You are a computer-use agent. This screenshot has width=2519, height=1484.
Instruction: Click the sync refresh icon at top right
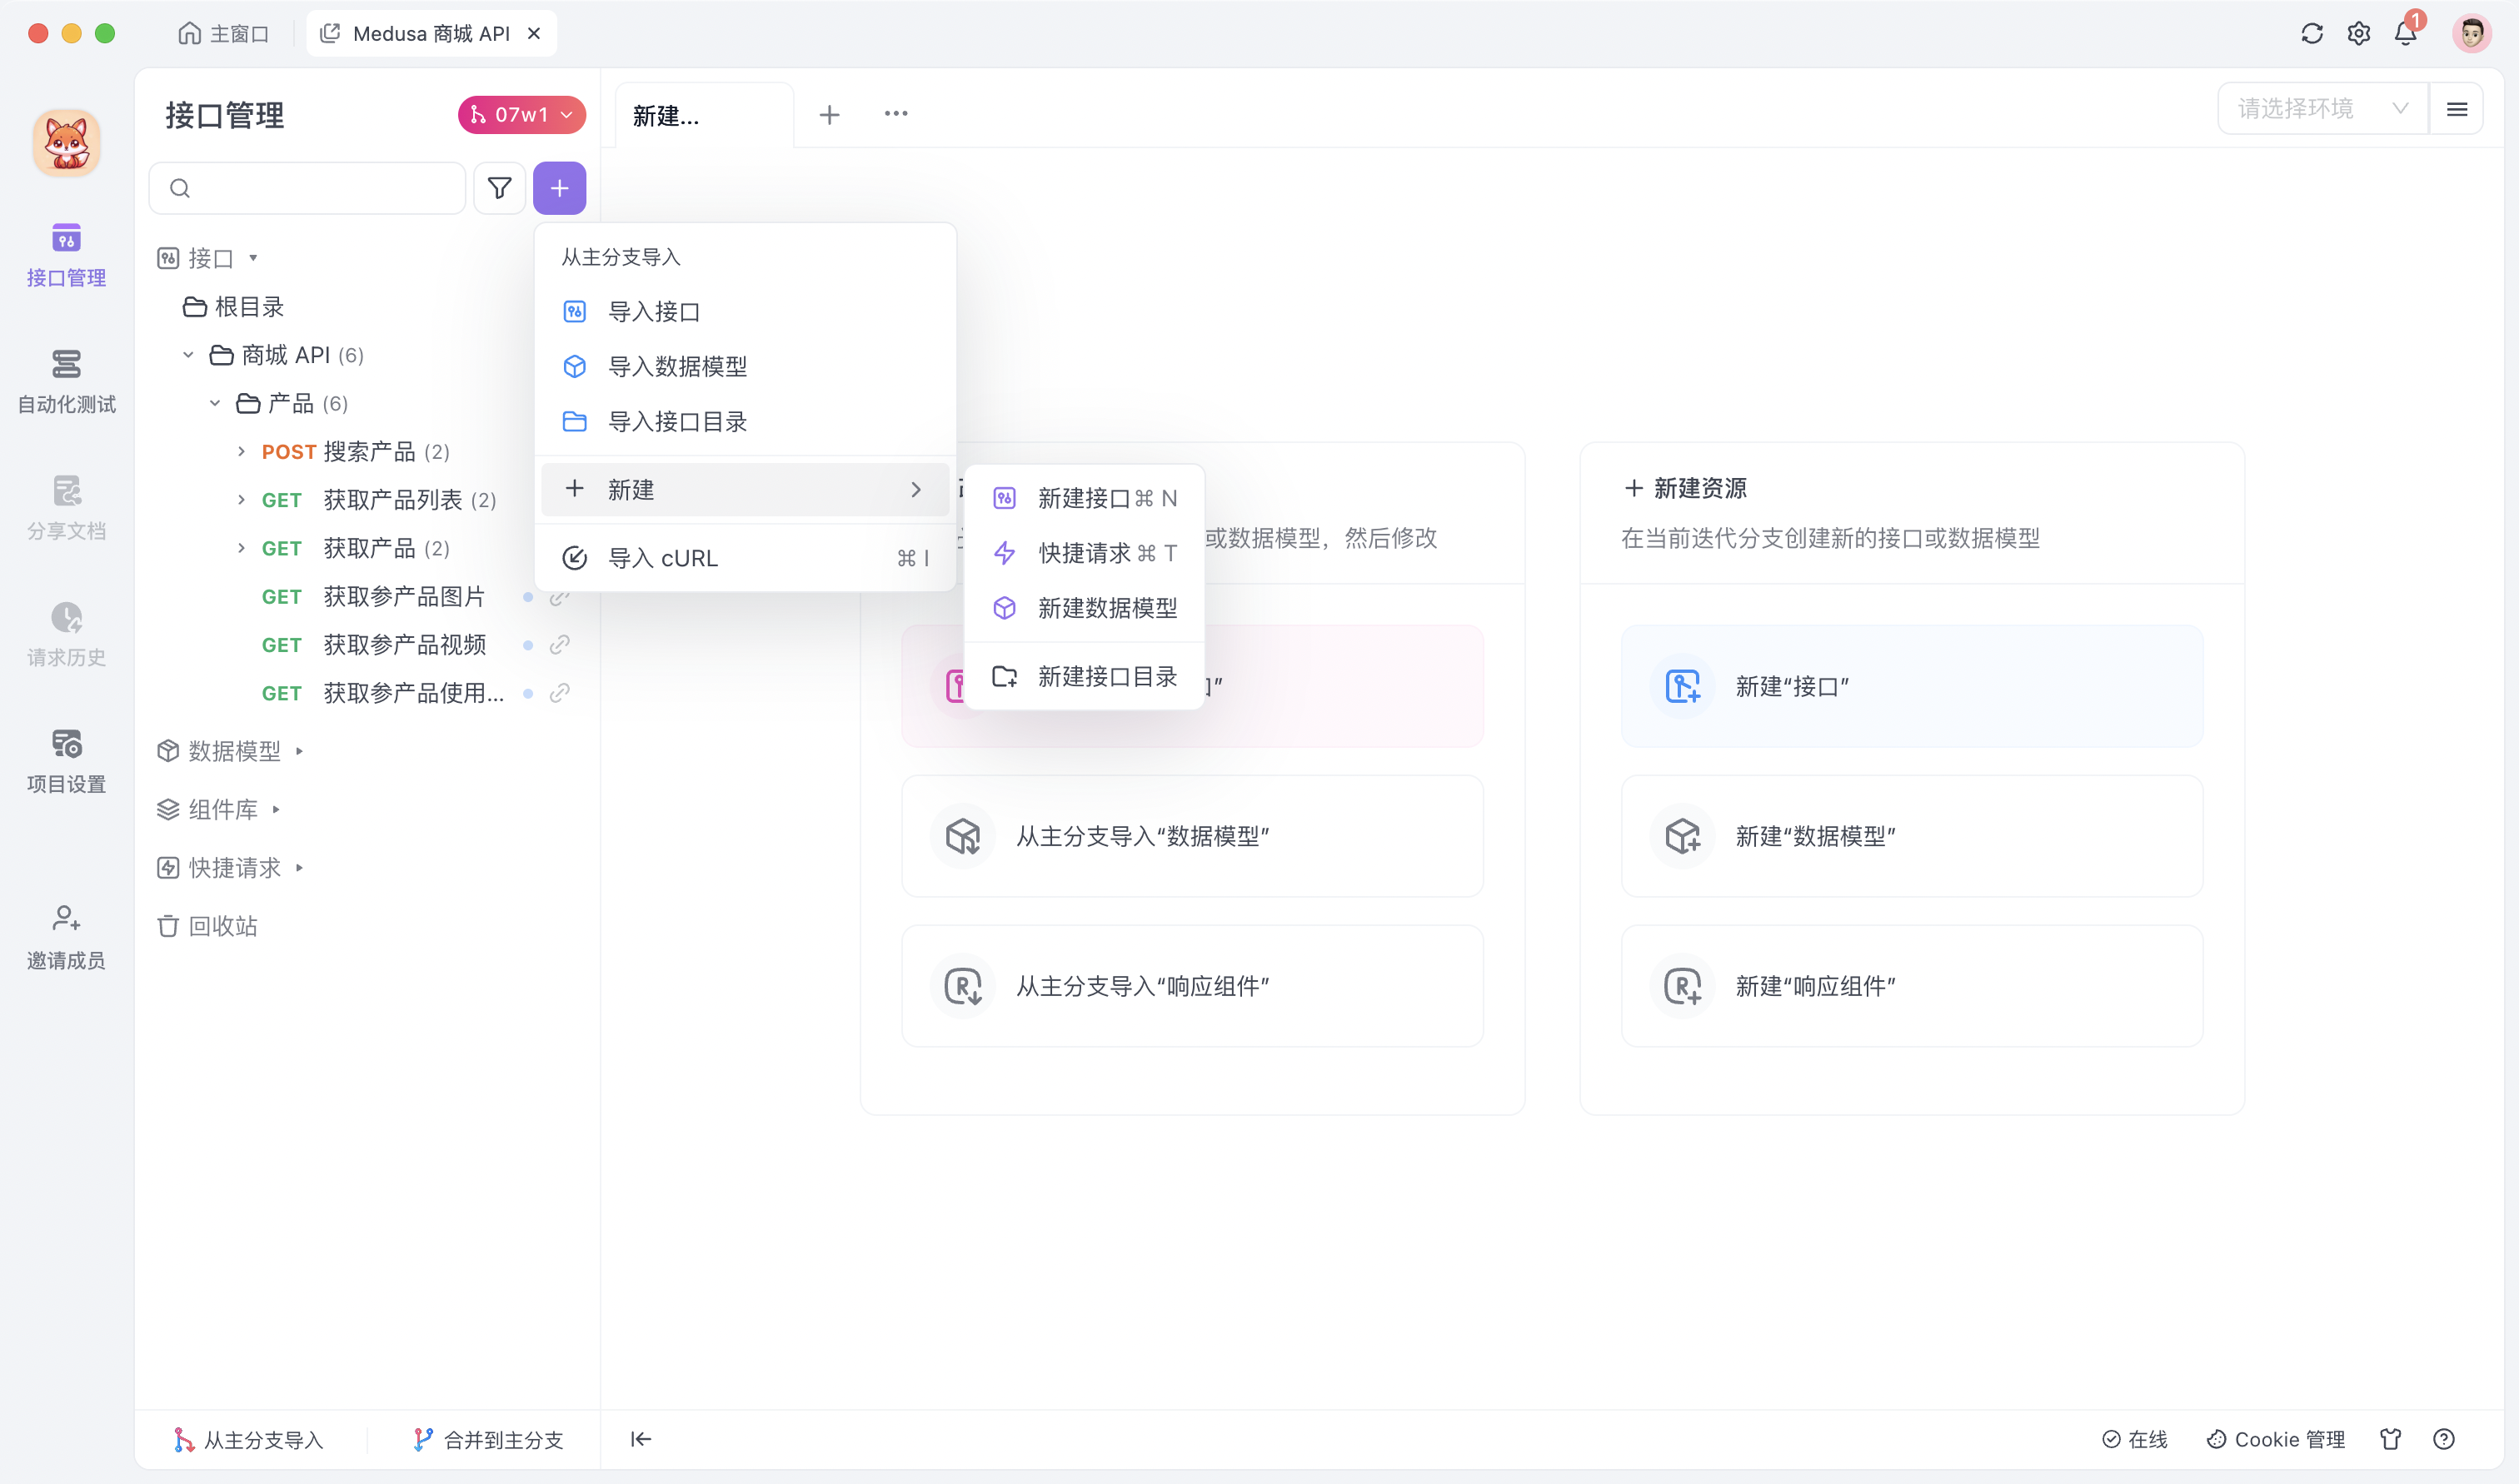click(x=2311, y=33)
